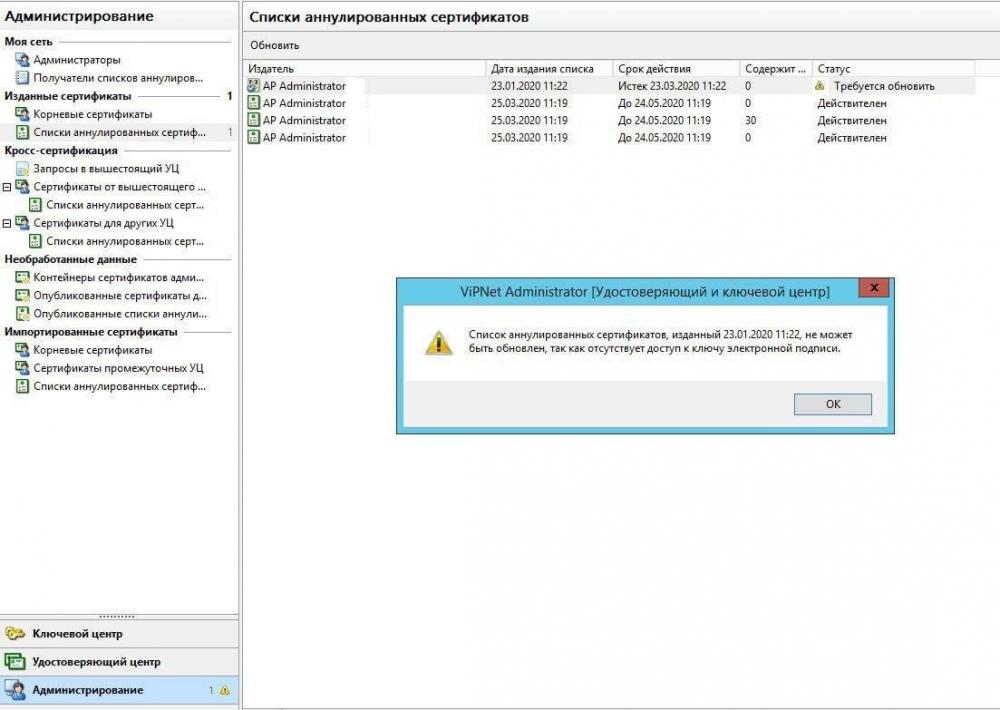Click the Сертификаты для других УЦ icon
This screenshot has width=1000, height=710.
click(22, 223)
